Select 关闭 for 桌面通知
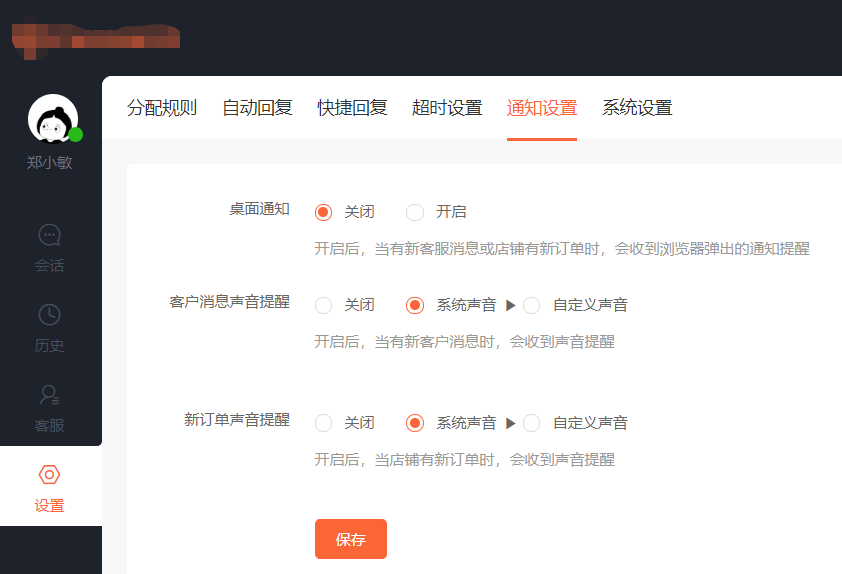The height and width of the screenshot is (574, 842). (323, 212)
